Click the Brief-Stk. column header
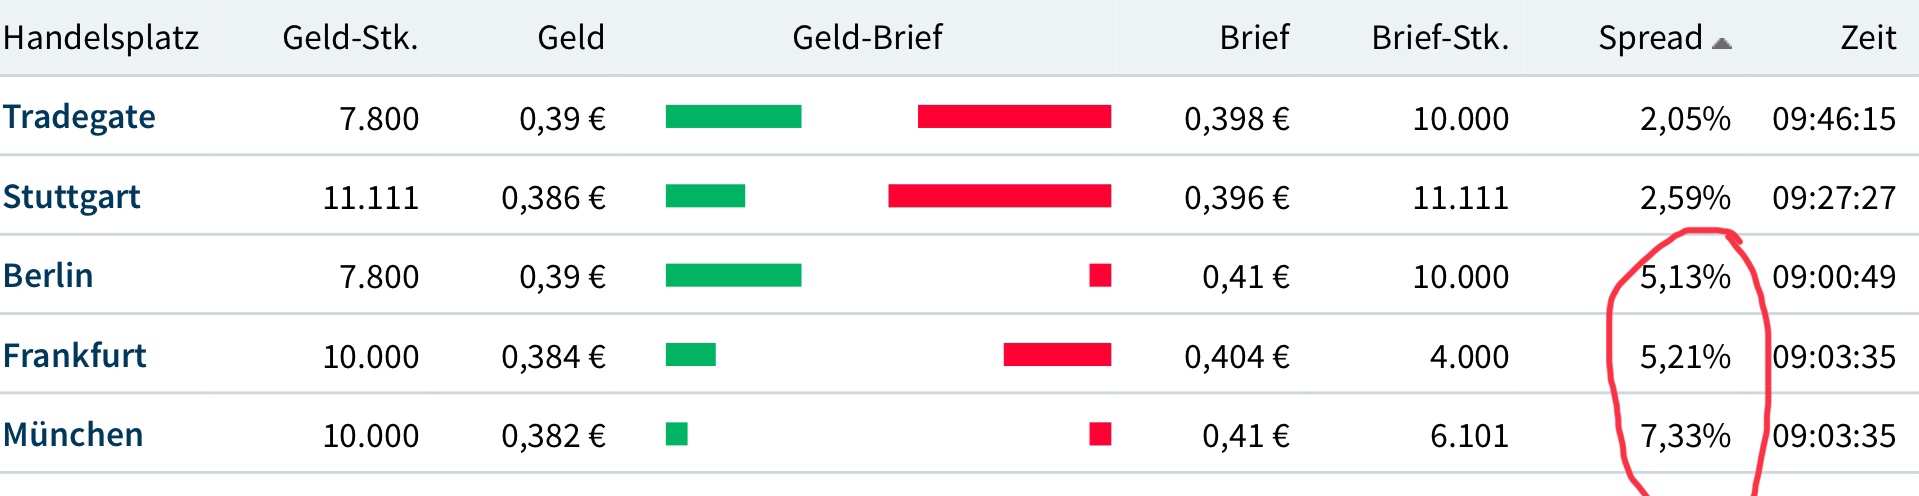Image resolution: width=1919 pixels, height=496 pixels. pyautogui.click(x=1439, y=38)
